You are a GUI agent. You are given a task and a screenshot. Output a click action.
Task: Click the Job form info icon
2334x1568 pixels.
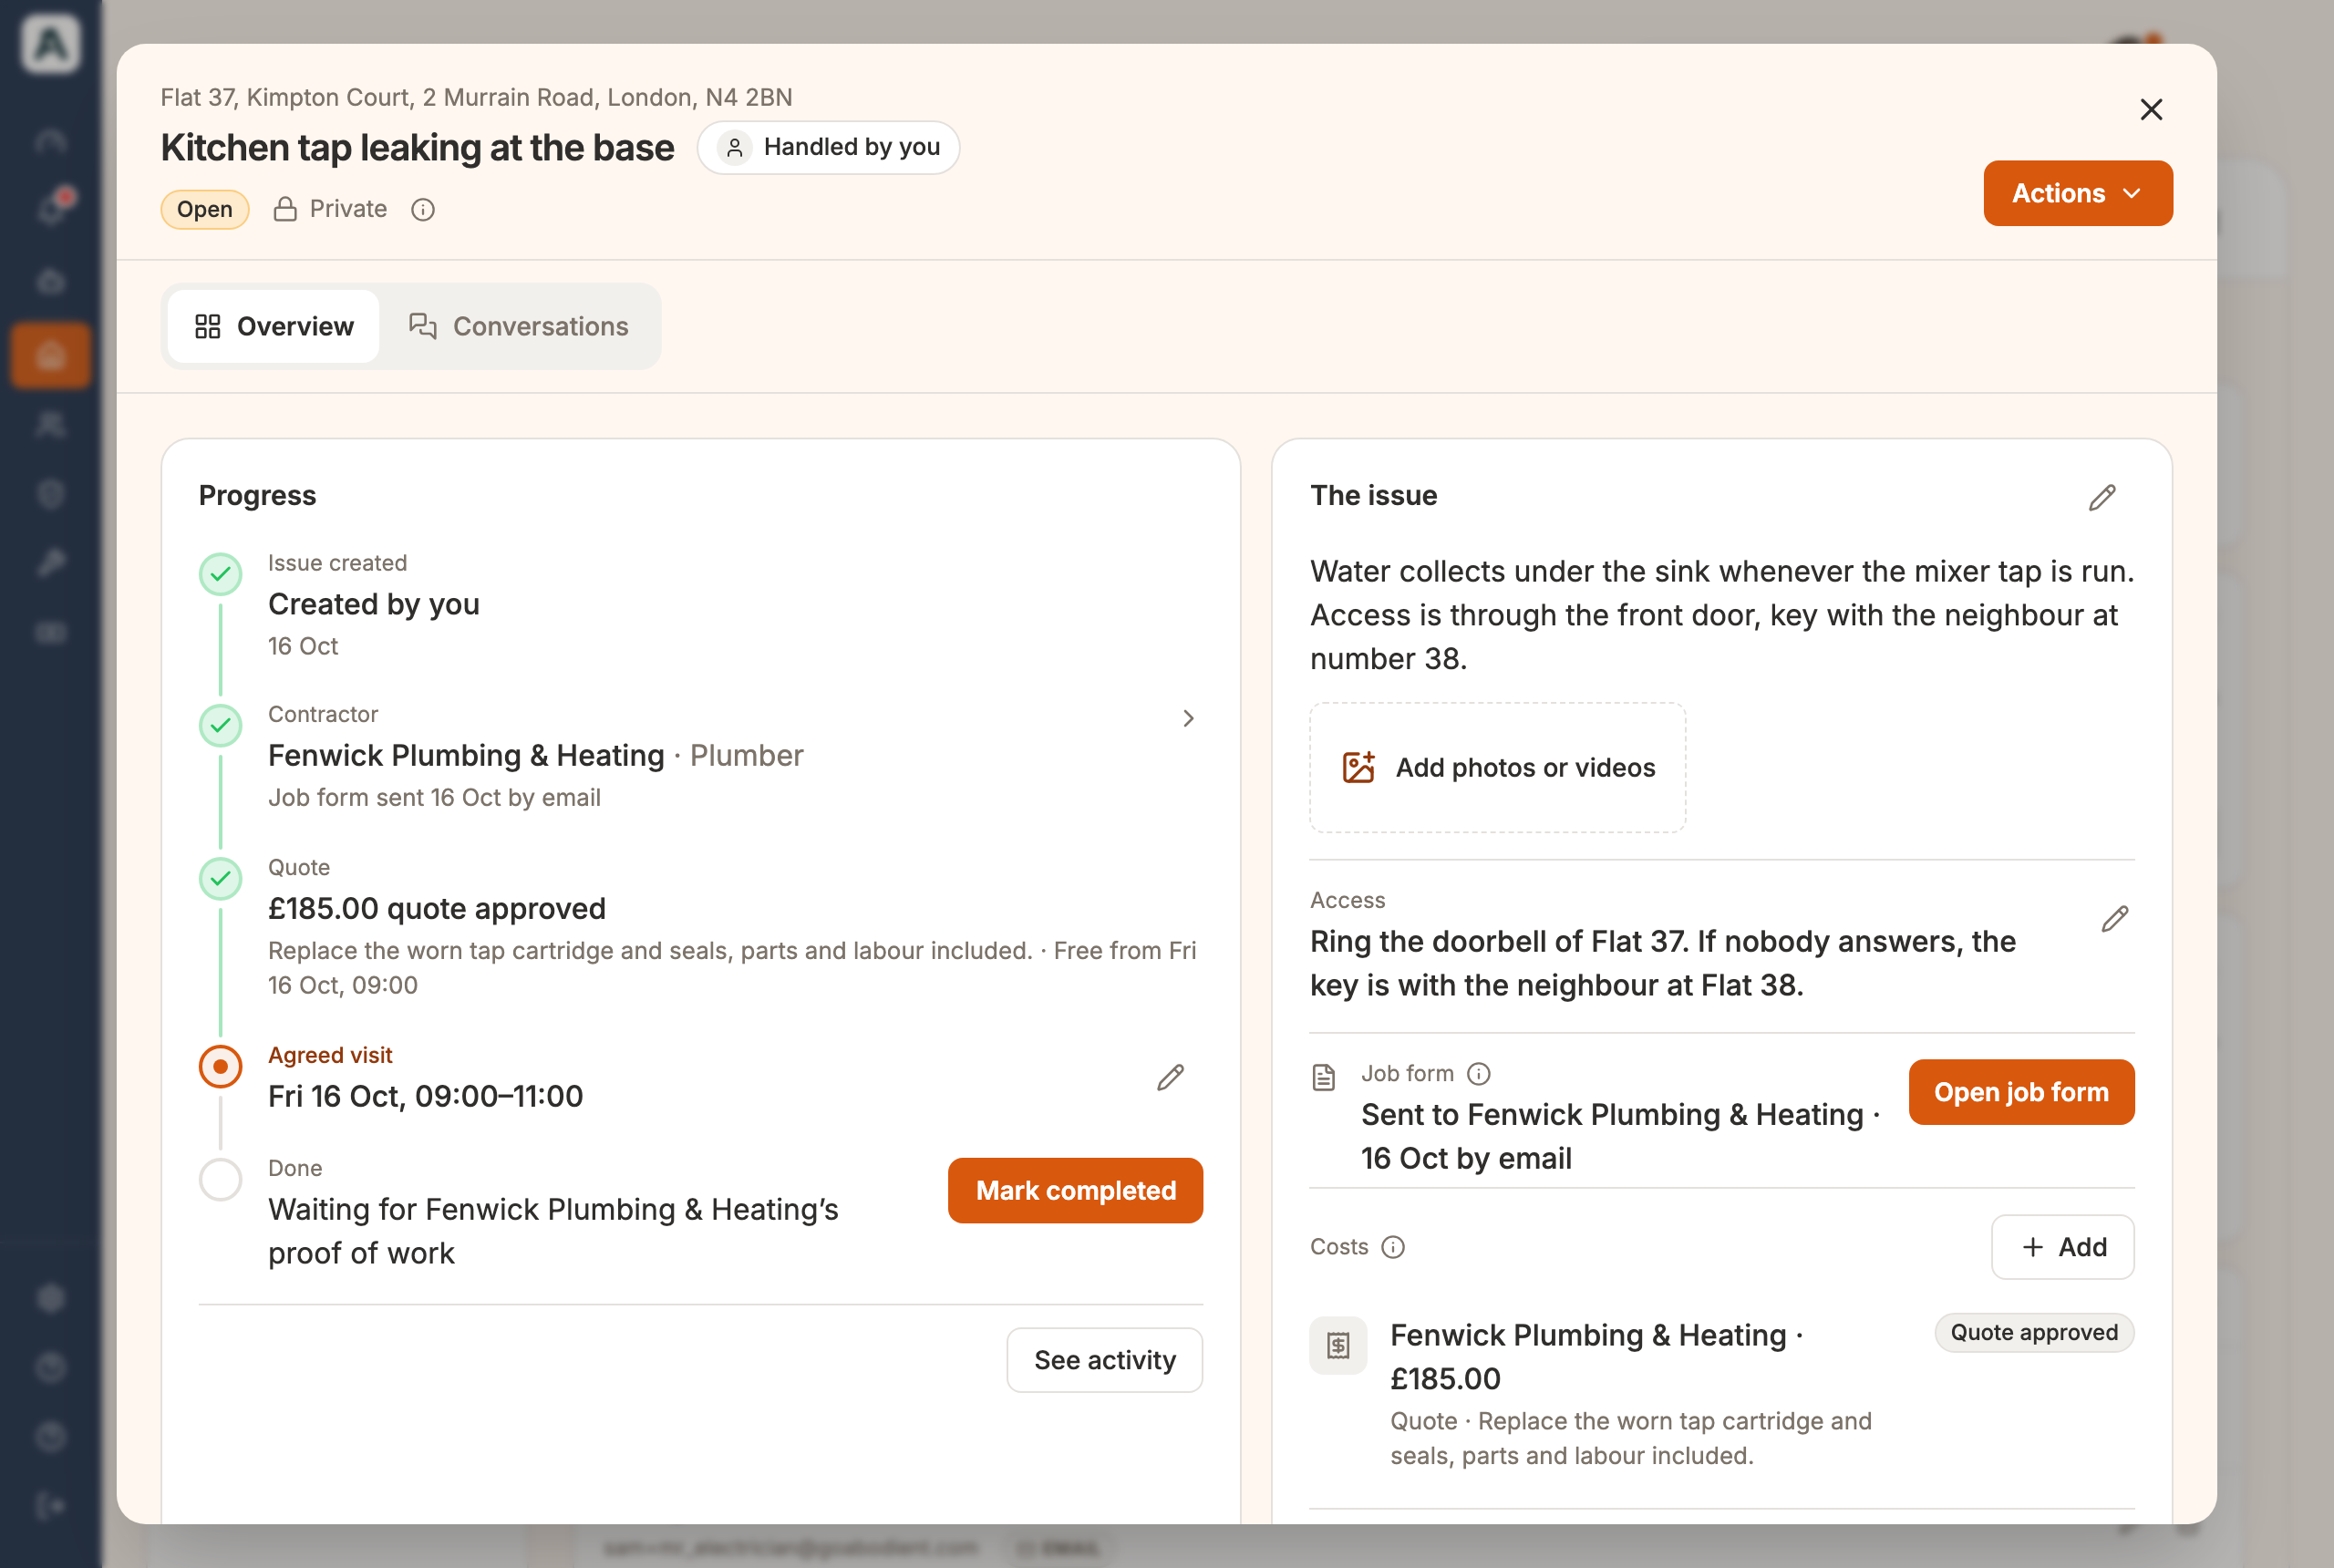pos(1478,1073)
